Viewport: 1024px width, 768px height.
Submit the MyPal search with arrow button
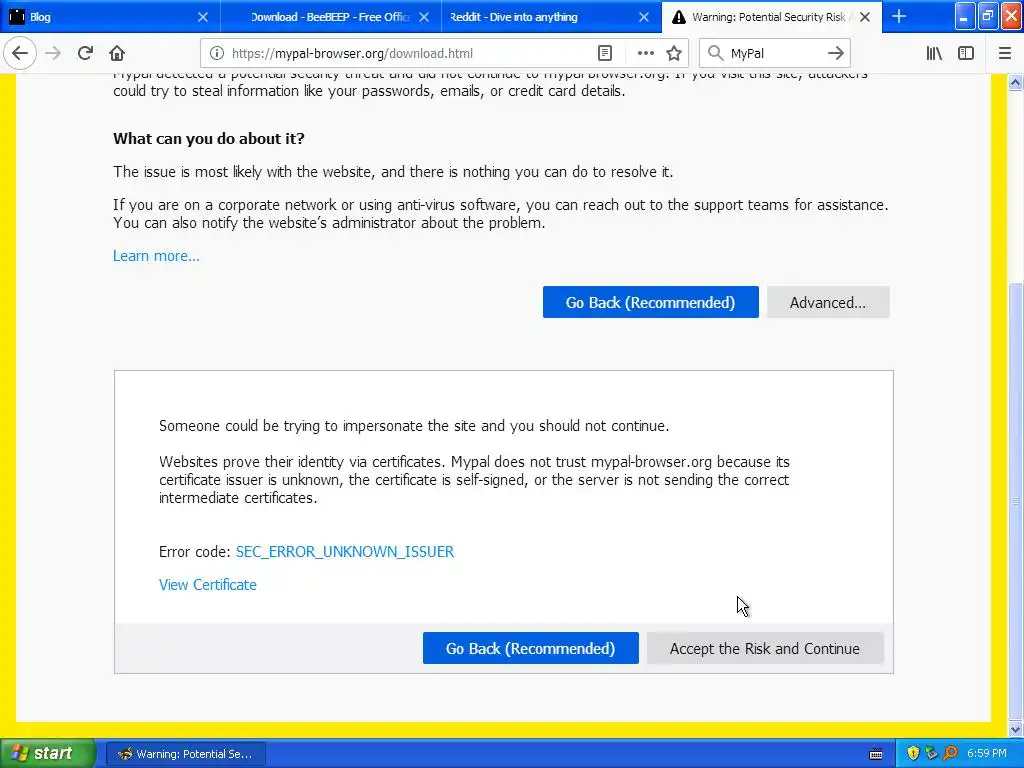click(x=835, y=54)
